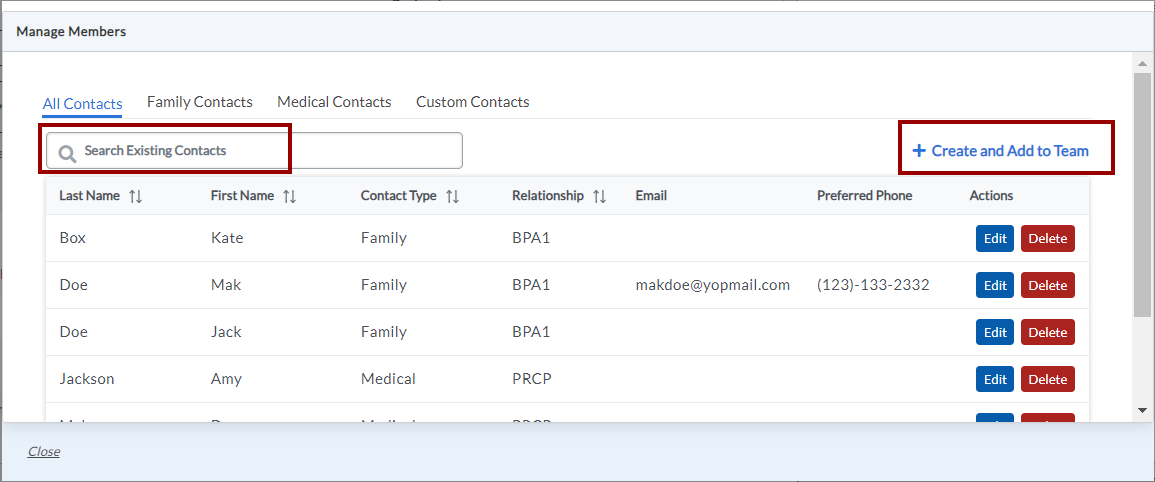
Task: Edit Amy Jackson contact
Action: tap(995, 380)
